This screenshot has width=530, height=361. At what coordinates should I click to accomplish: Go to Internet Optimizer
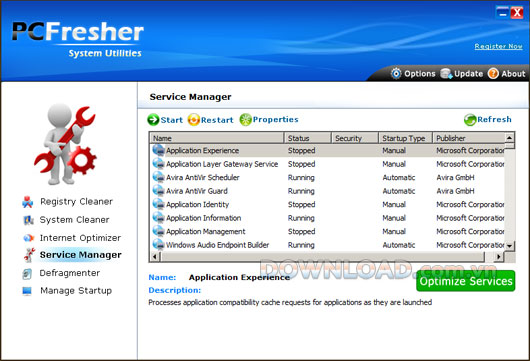(80, 238)
